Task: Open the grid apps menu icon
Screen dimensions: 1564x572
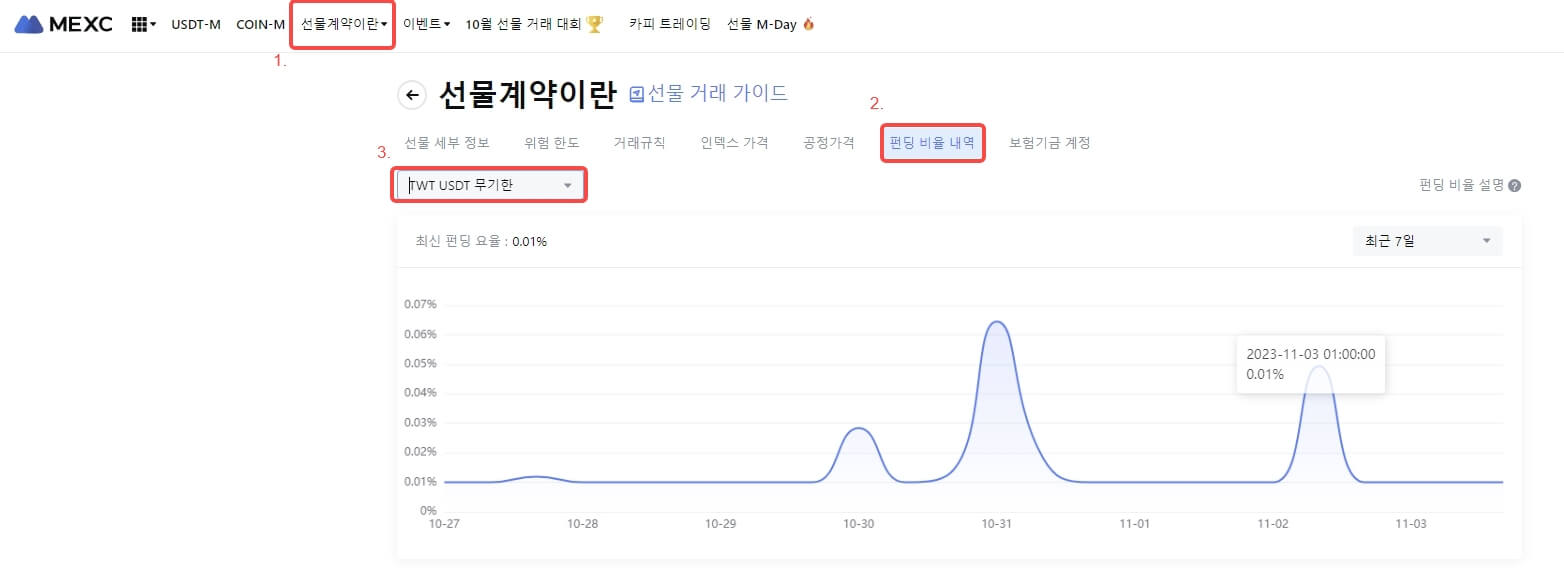Action: click(x=141, y=24)
